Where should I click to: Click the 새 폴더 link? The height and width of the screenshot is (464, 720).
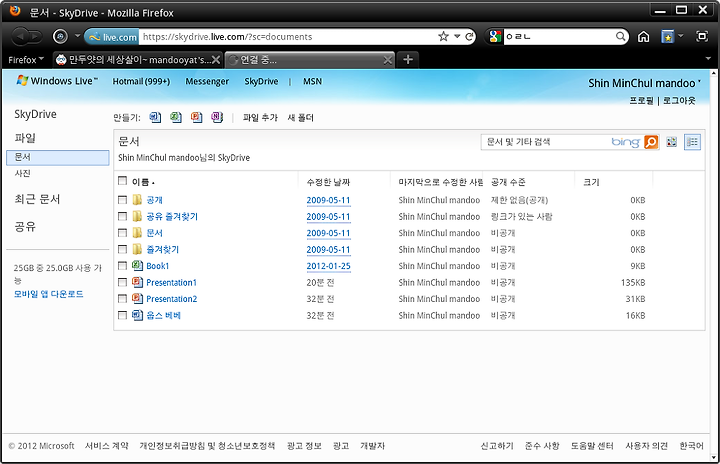[300, 118]
